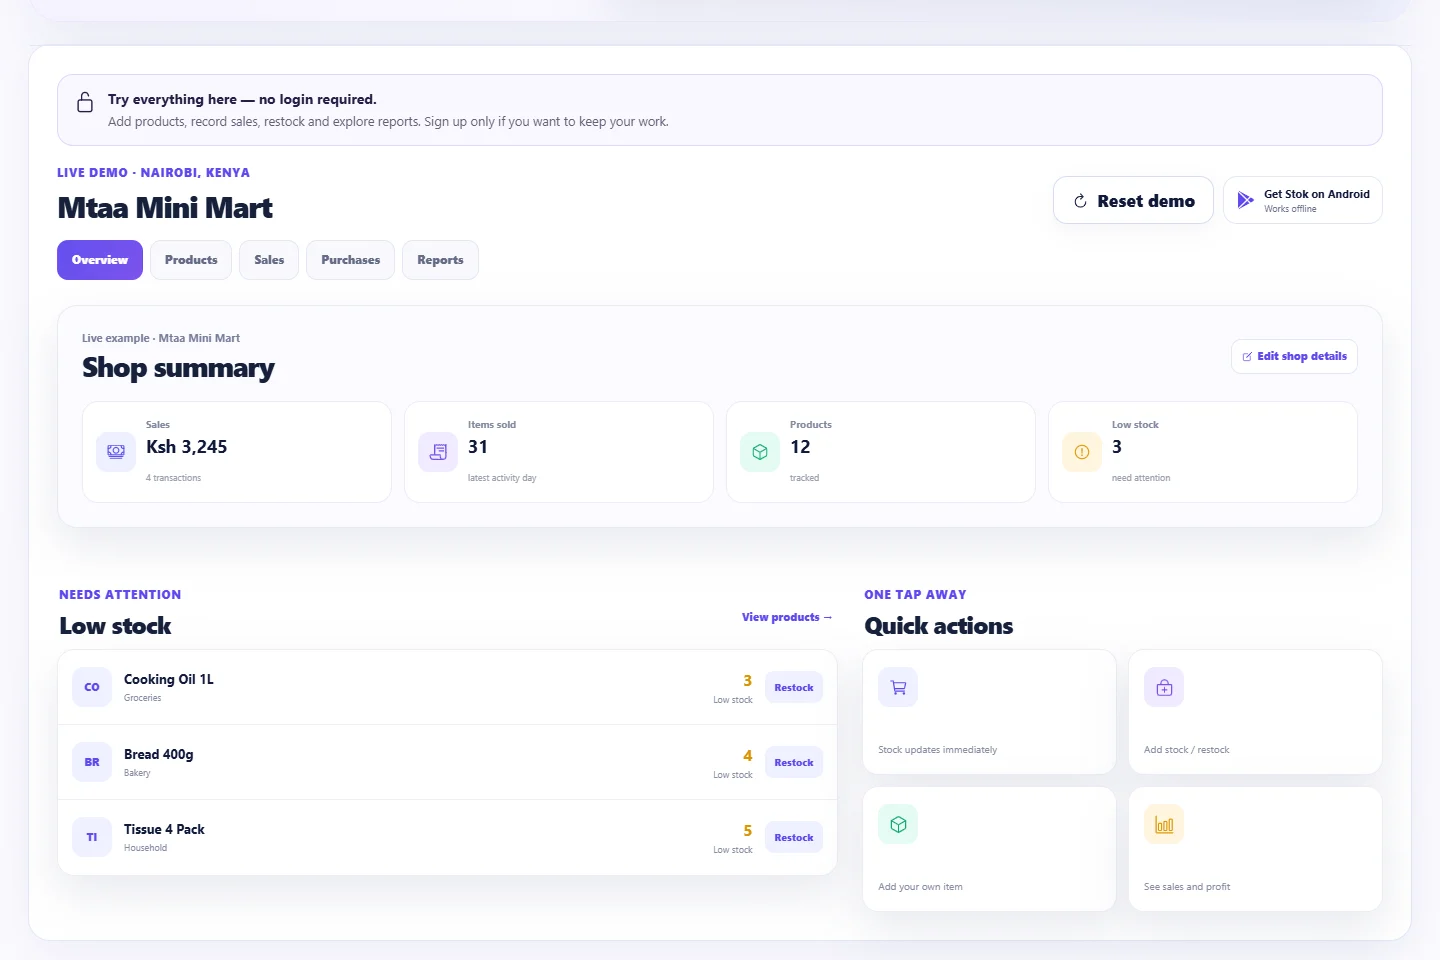This screenshot has width=1440, height=960.
Task: Click the TI avatar for Tissue 4 Pack
Action: [92, 837]
